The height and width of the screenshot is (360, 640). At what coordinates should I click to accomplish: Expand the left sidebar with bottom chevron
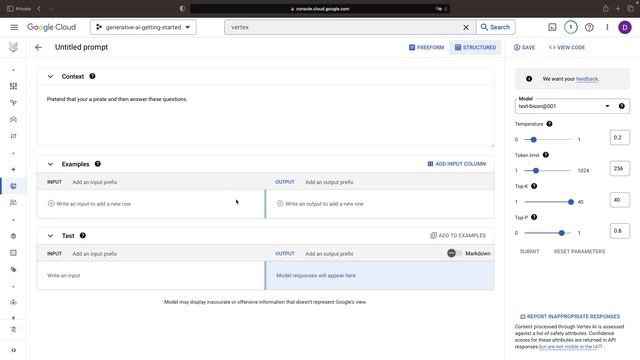point(13,350)
